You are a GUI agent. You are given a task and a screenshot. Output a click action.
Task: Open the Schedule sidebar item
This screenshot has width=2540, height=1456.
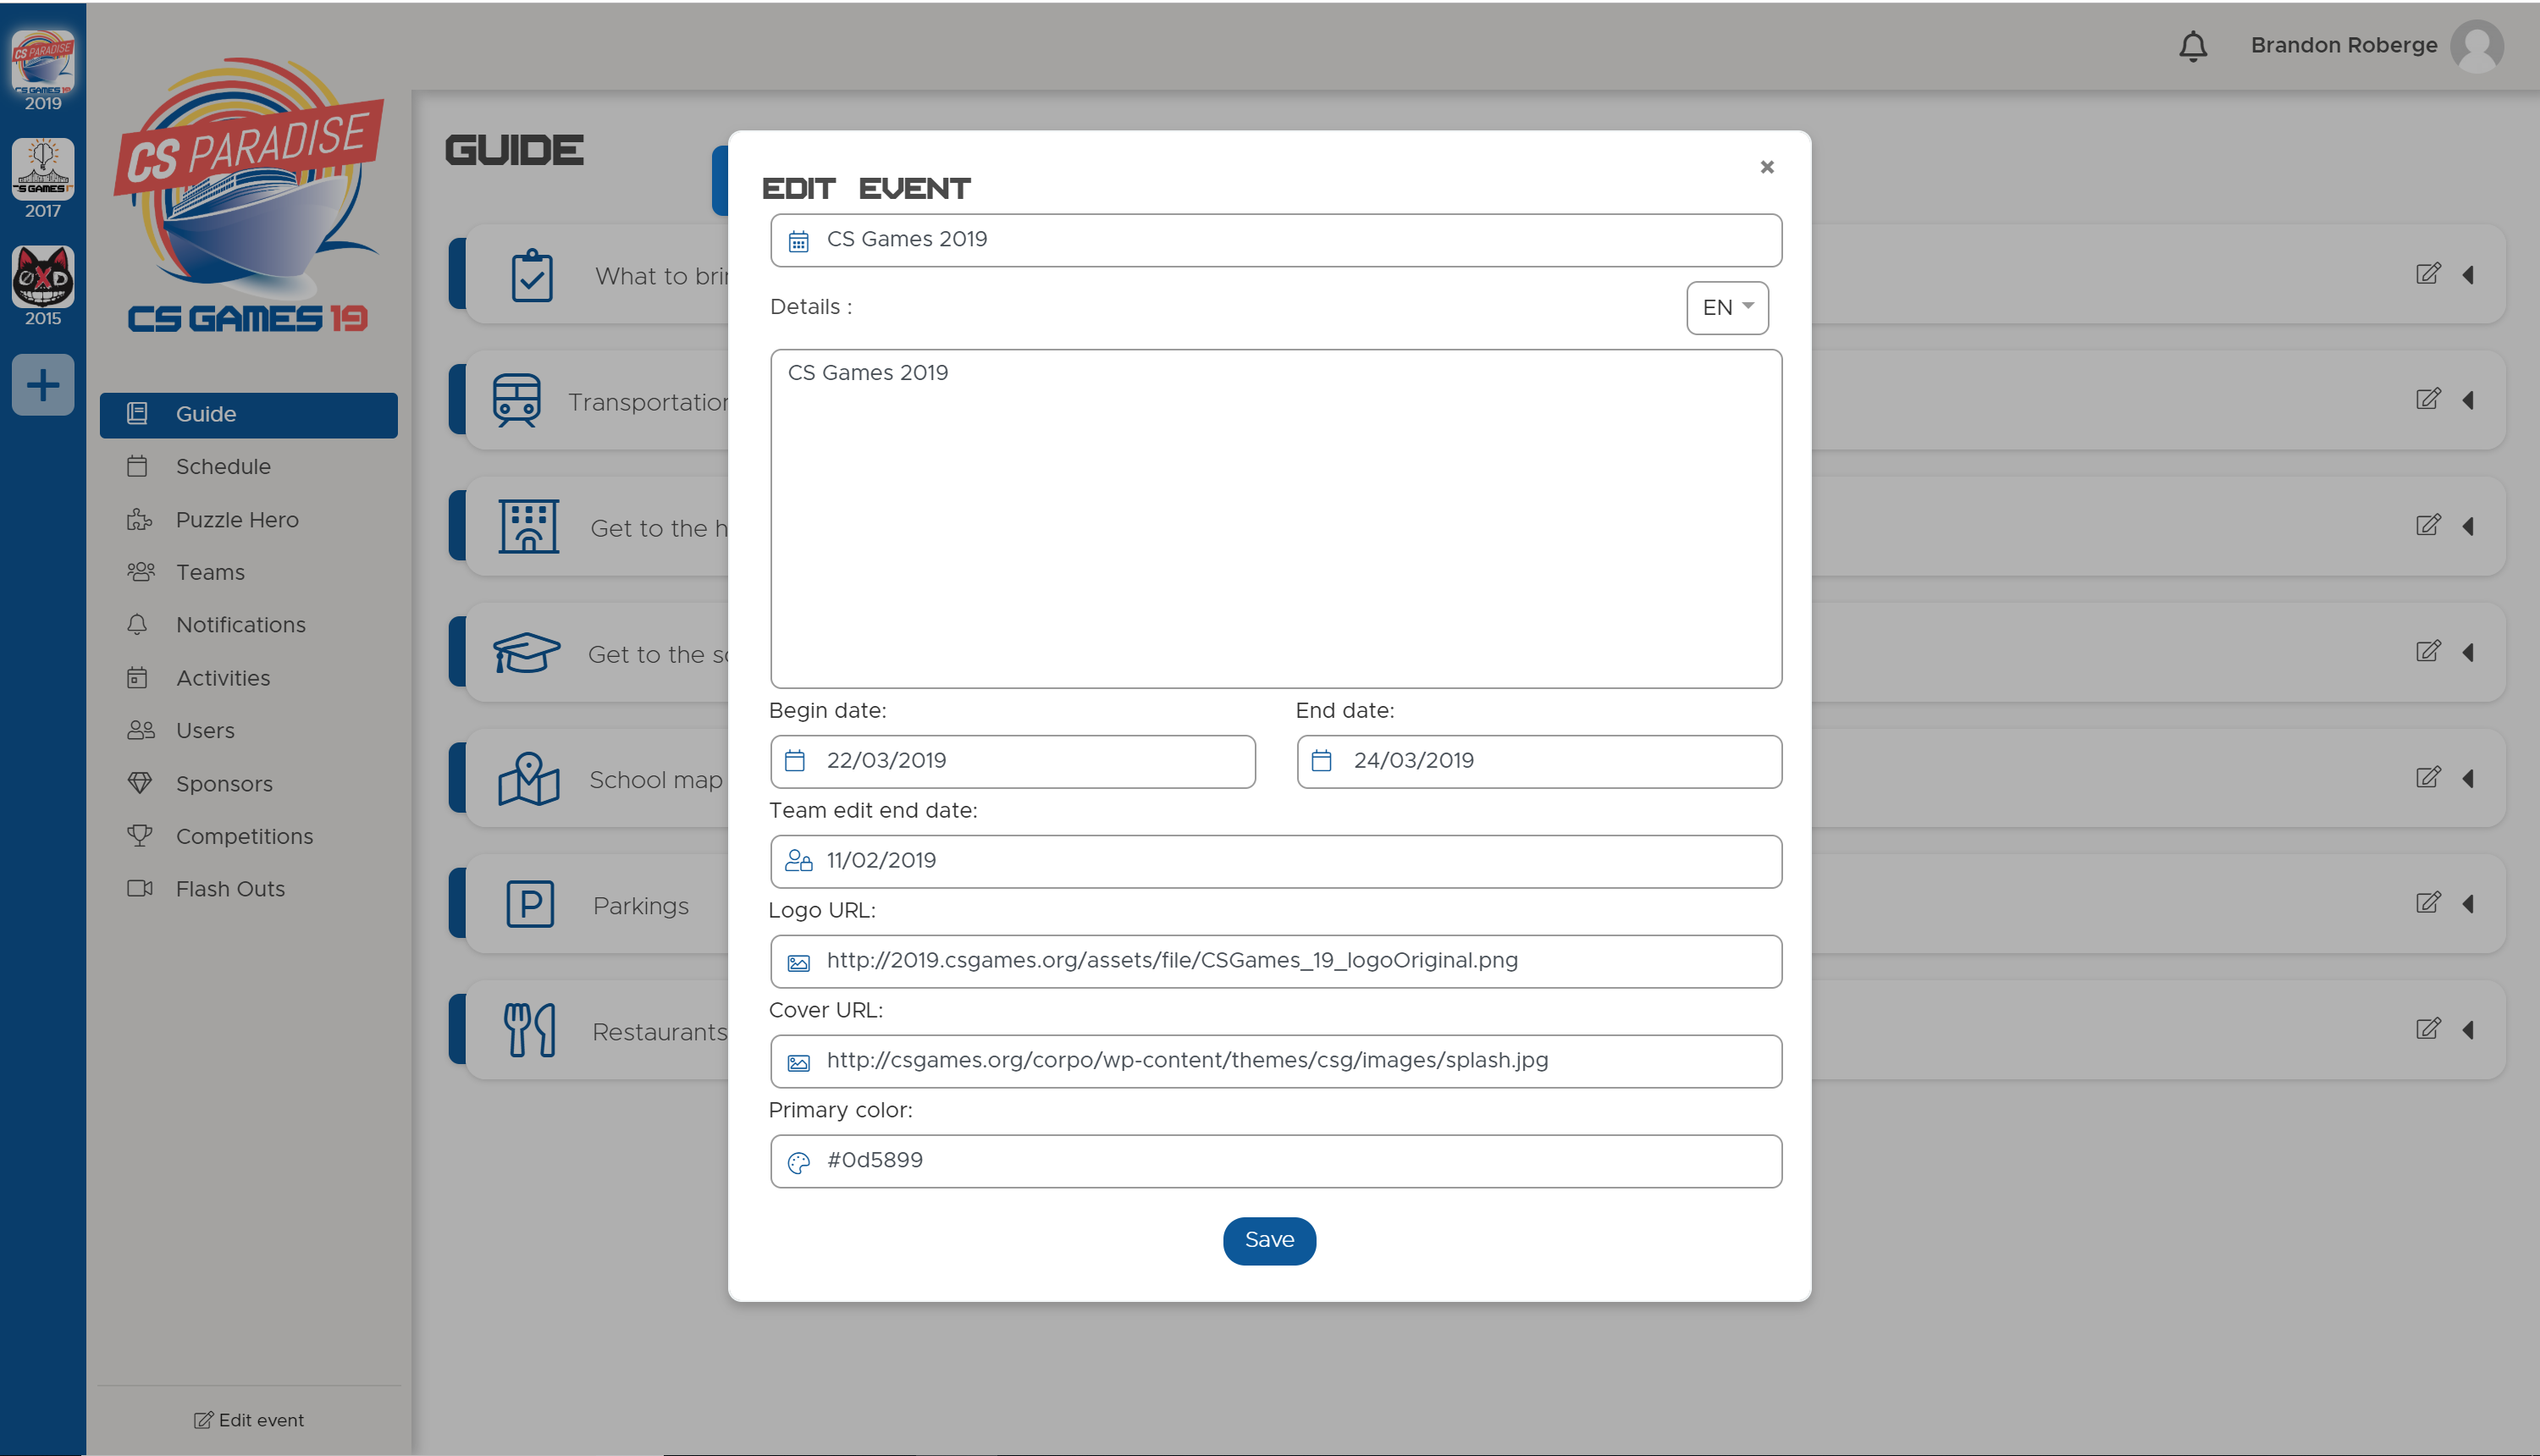coord(249,467)
